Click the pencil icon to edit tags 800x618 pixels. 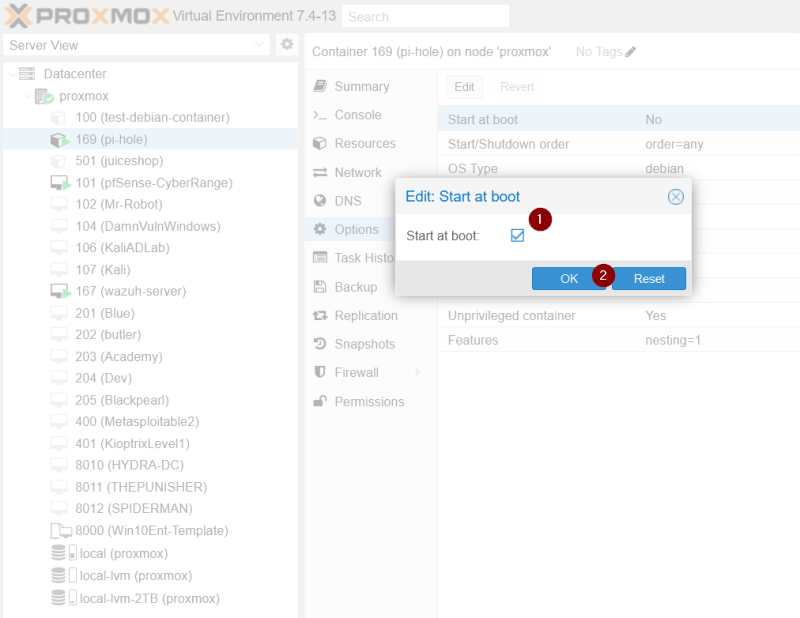[630, 52]
